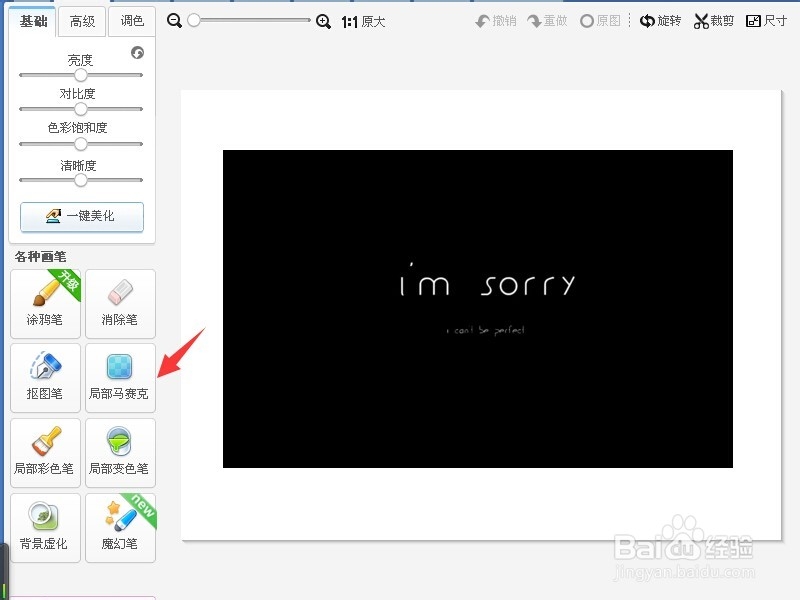Click the 撤销 undo button
800x600 pixels.
pyautogui.click(x=496, y=21)
